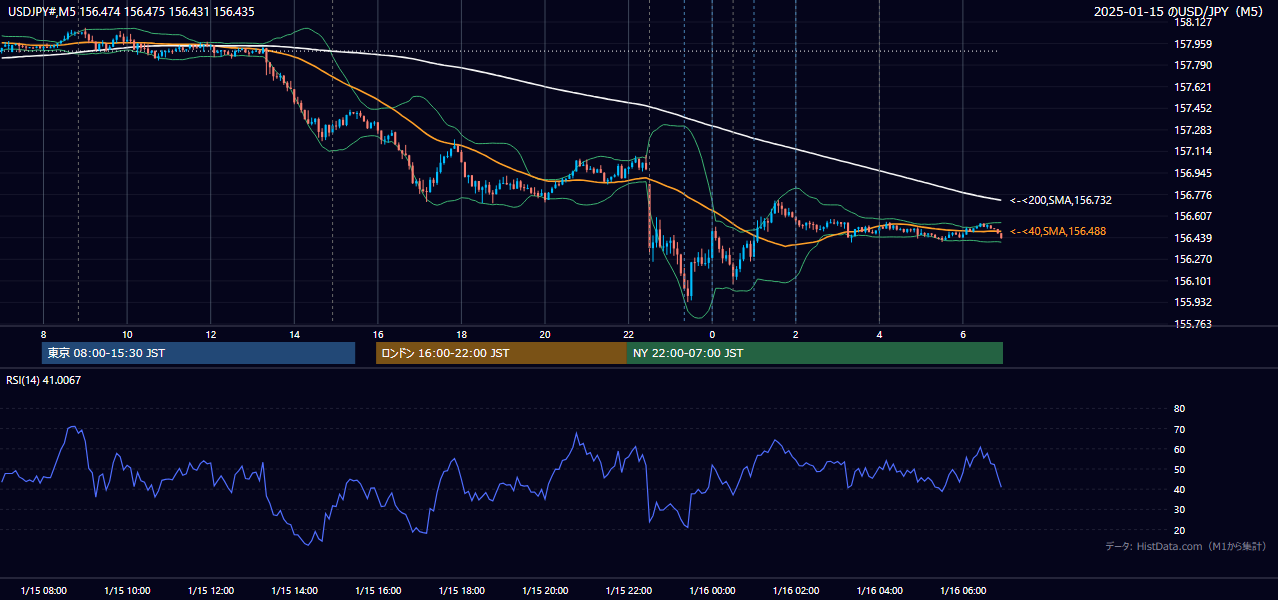Click the bottom date label 1/15 20:00
Screen dimensions: 1278x600
click(x=545, y=591)
